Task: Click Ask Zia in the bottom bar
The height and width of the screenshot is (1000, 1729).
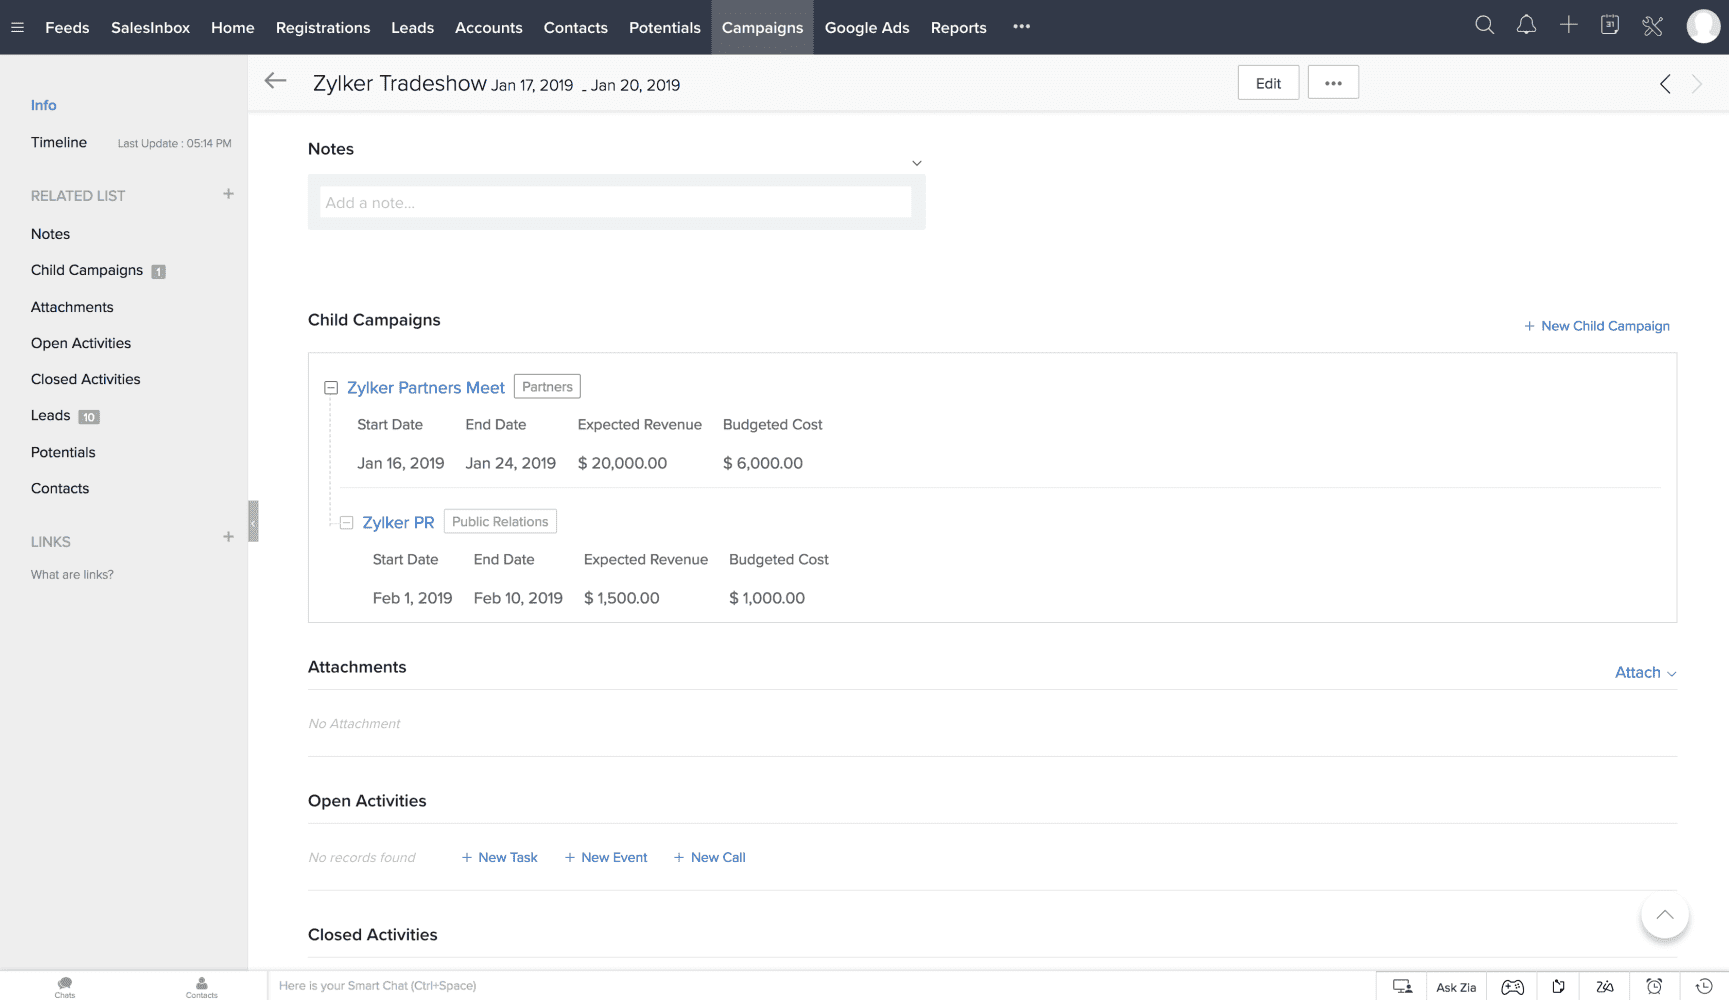Action: pos(1456,987)
